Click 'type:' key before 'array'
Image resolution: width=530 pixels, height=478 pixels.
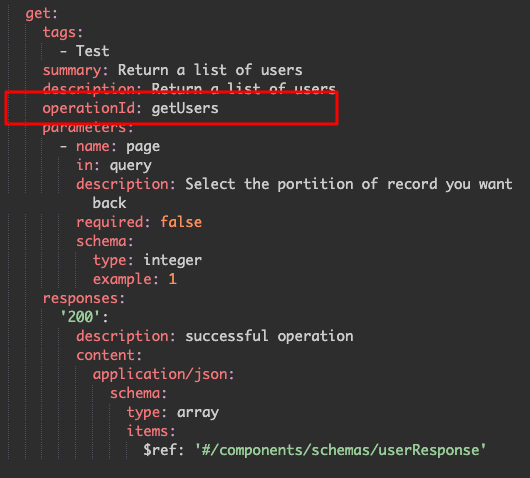[147, 413]
